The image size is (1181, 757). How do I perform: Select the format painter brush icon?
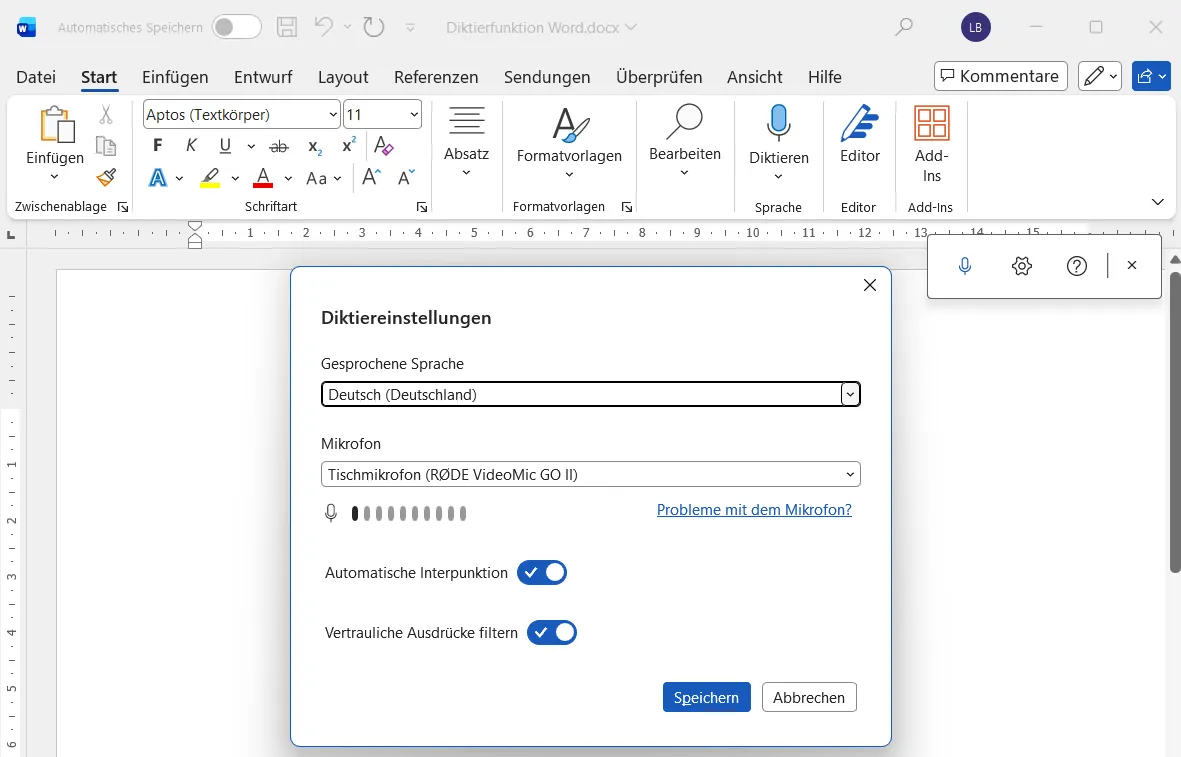pos(106,178)
